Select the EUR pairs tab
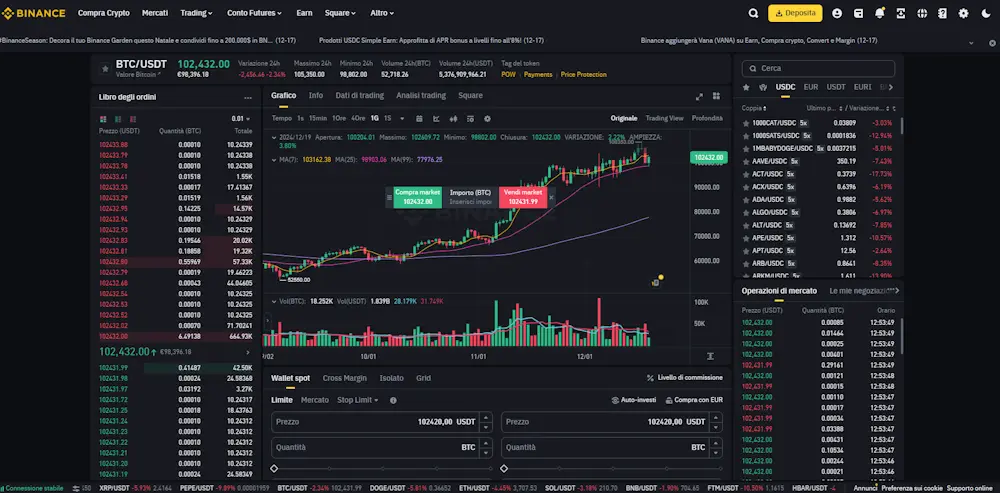 (x=811, y=87)
